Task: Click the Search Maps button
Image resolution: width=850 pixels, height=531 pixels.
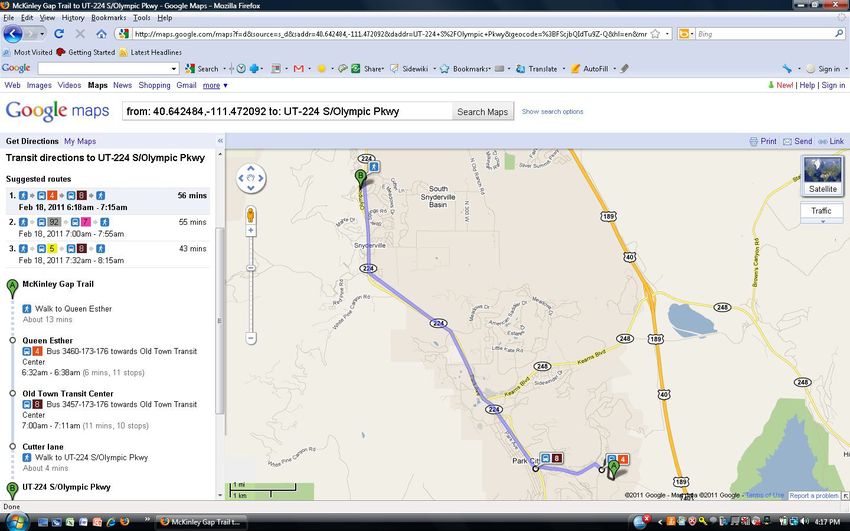Action: pos(482,112)
